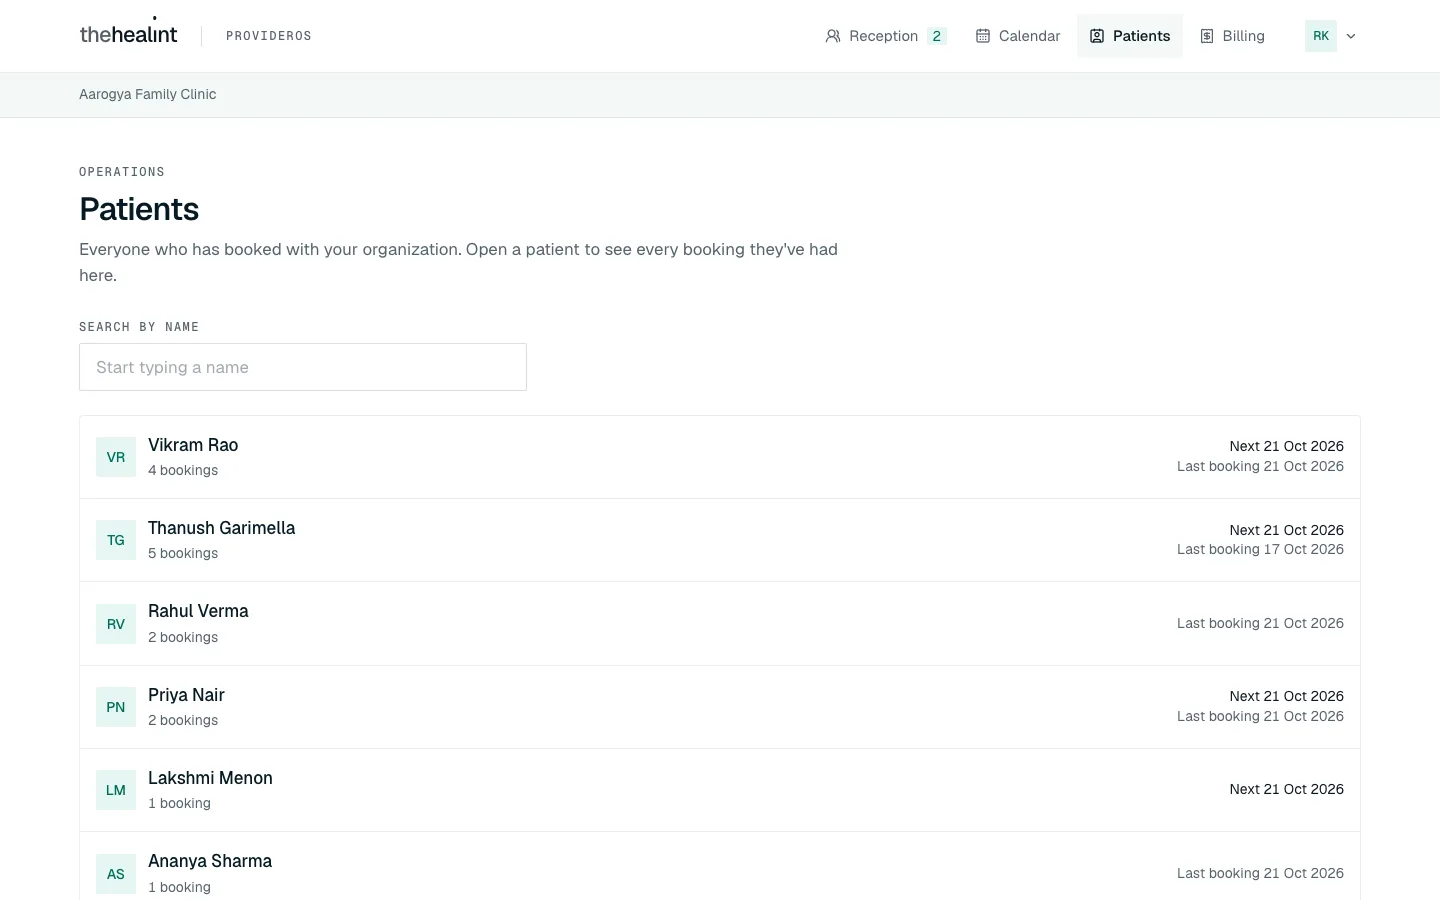Open Thanush Garimella's patient record
1440x900 pixels.
pyautogui.click(x=720, y=540)
